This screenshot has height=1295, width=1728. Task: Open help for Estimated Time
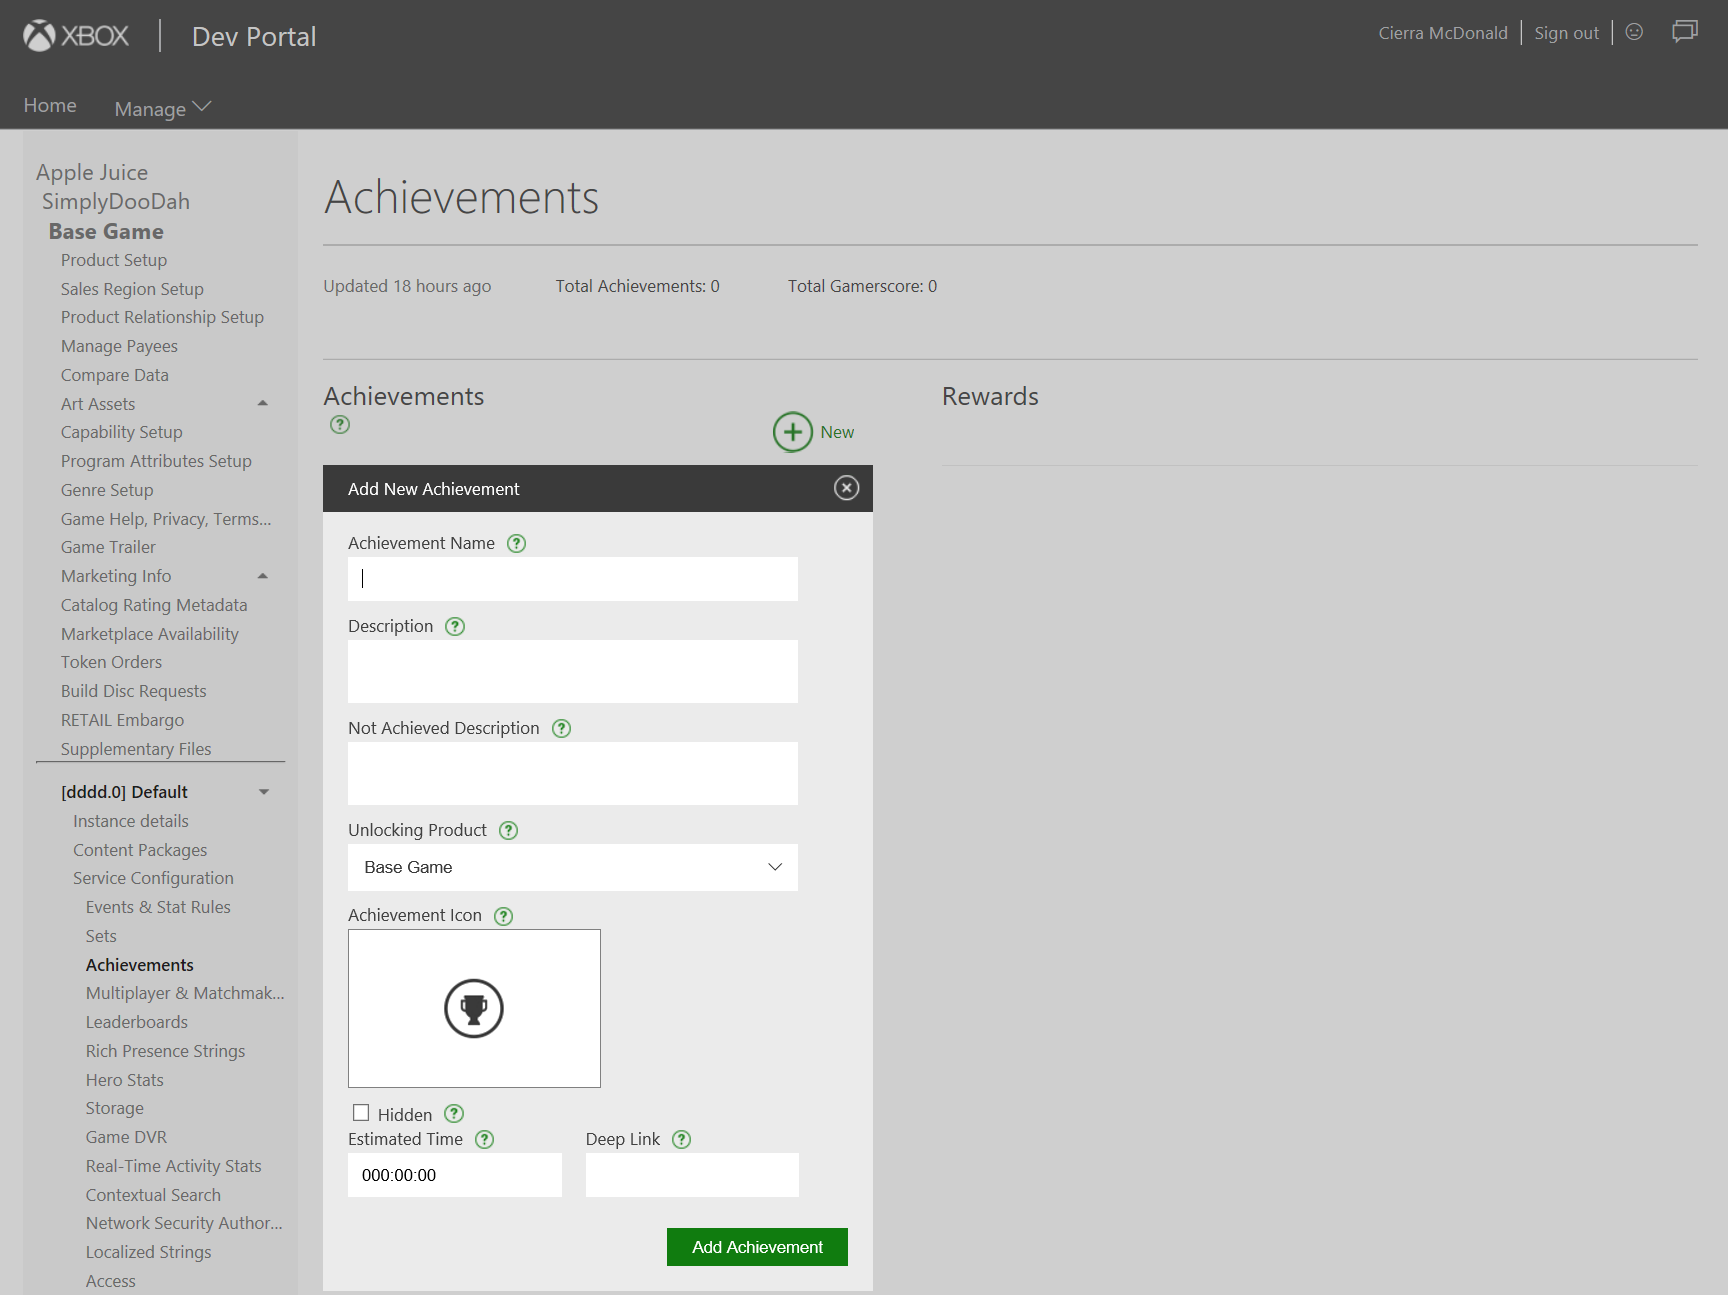(485, 1139)
